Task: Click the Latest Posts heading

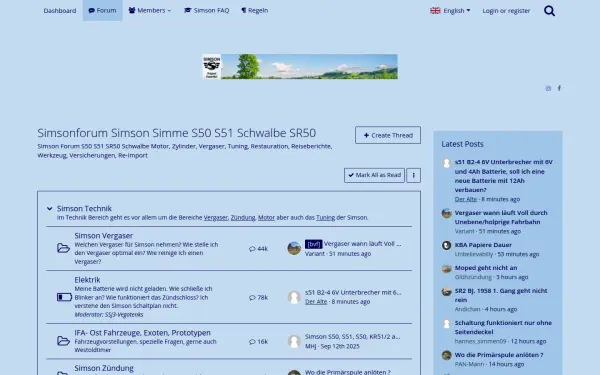Action: click(462, 144)
